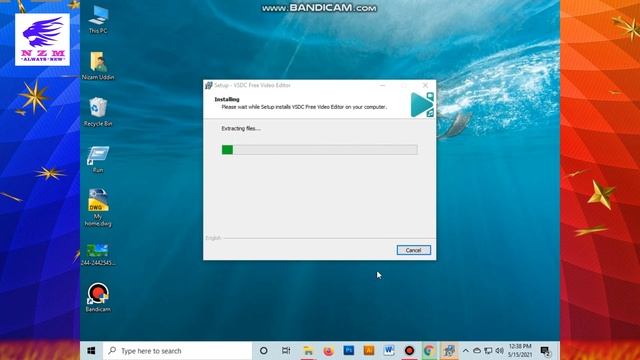This screenshot has width=640, height=360.
Task: Open the notification center
Action: [545, 351]
